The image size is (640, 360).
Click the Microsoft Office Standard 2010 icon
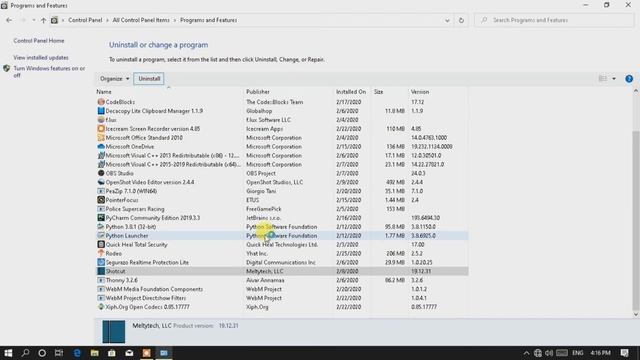click(x=101, y=138)
